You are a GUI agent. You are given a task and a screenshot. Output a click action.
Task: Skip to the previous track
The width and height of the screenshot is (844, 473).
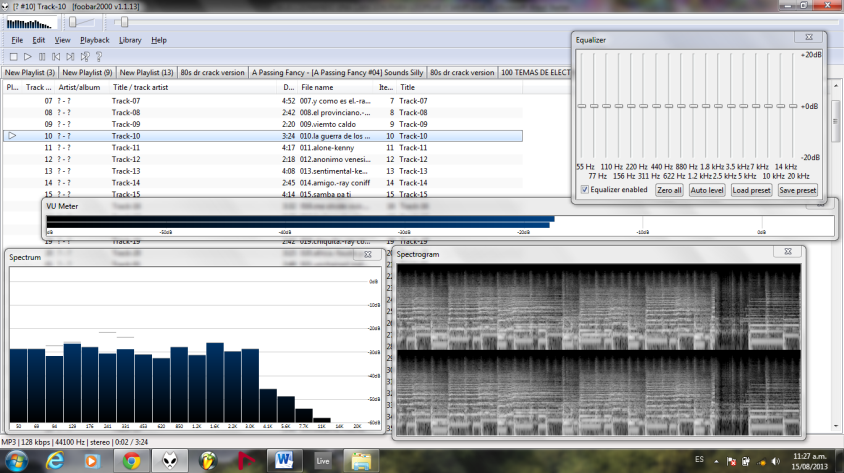[x=56, y=57]
